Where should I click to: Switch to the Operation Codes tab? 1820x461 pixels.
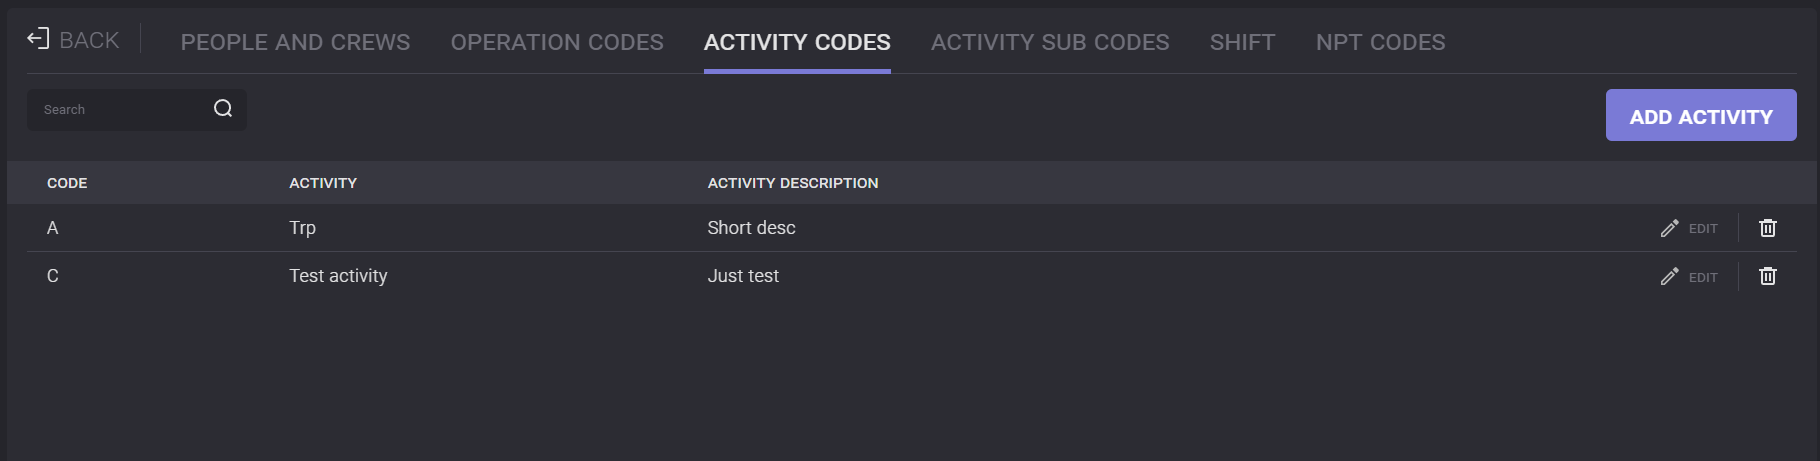pos(557,42)
